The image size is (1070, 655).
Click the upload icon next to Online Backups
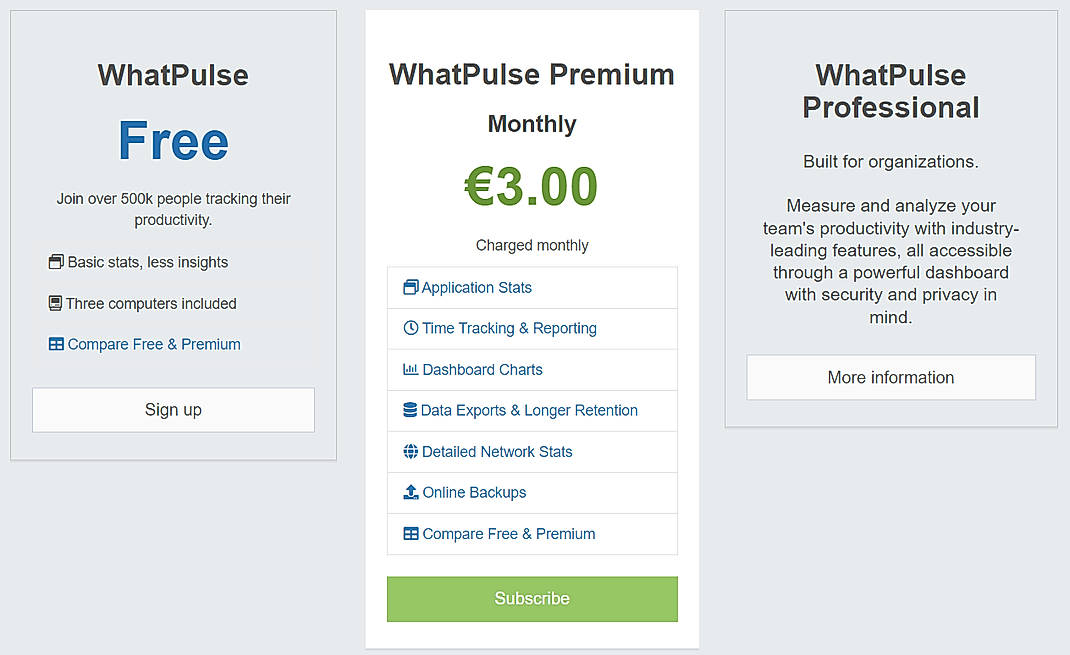pyautogui.click(x=411, y=492)
